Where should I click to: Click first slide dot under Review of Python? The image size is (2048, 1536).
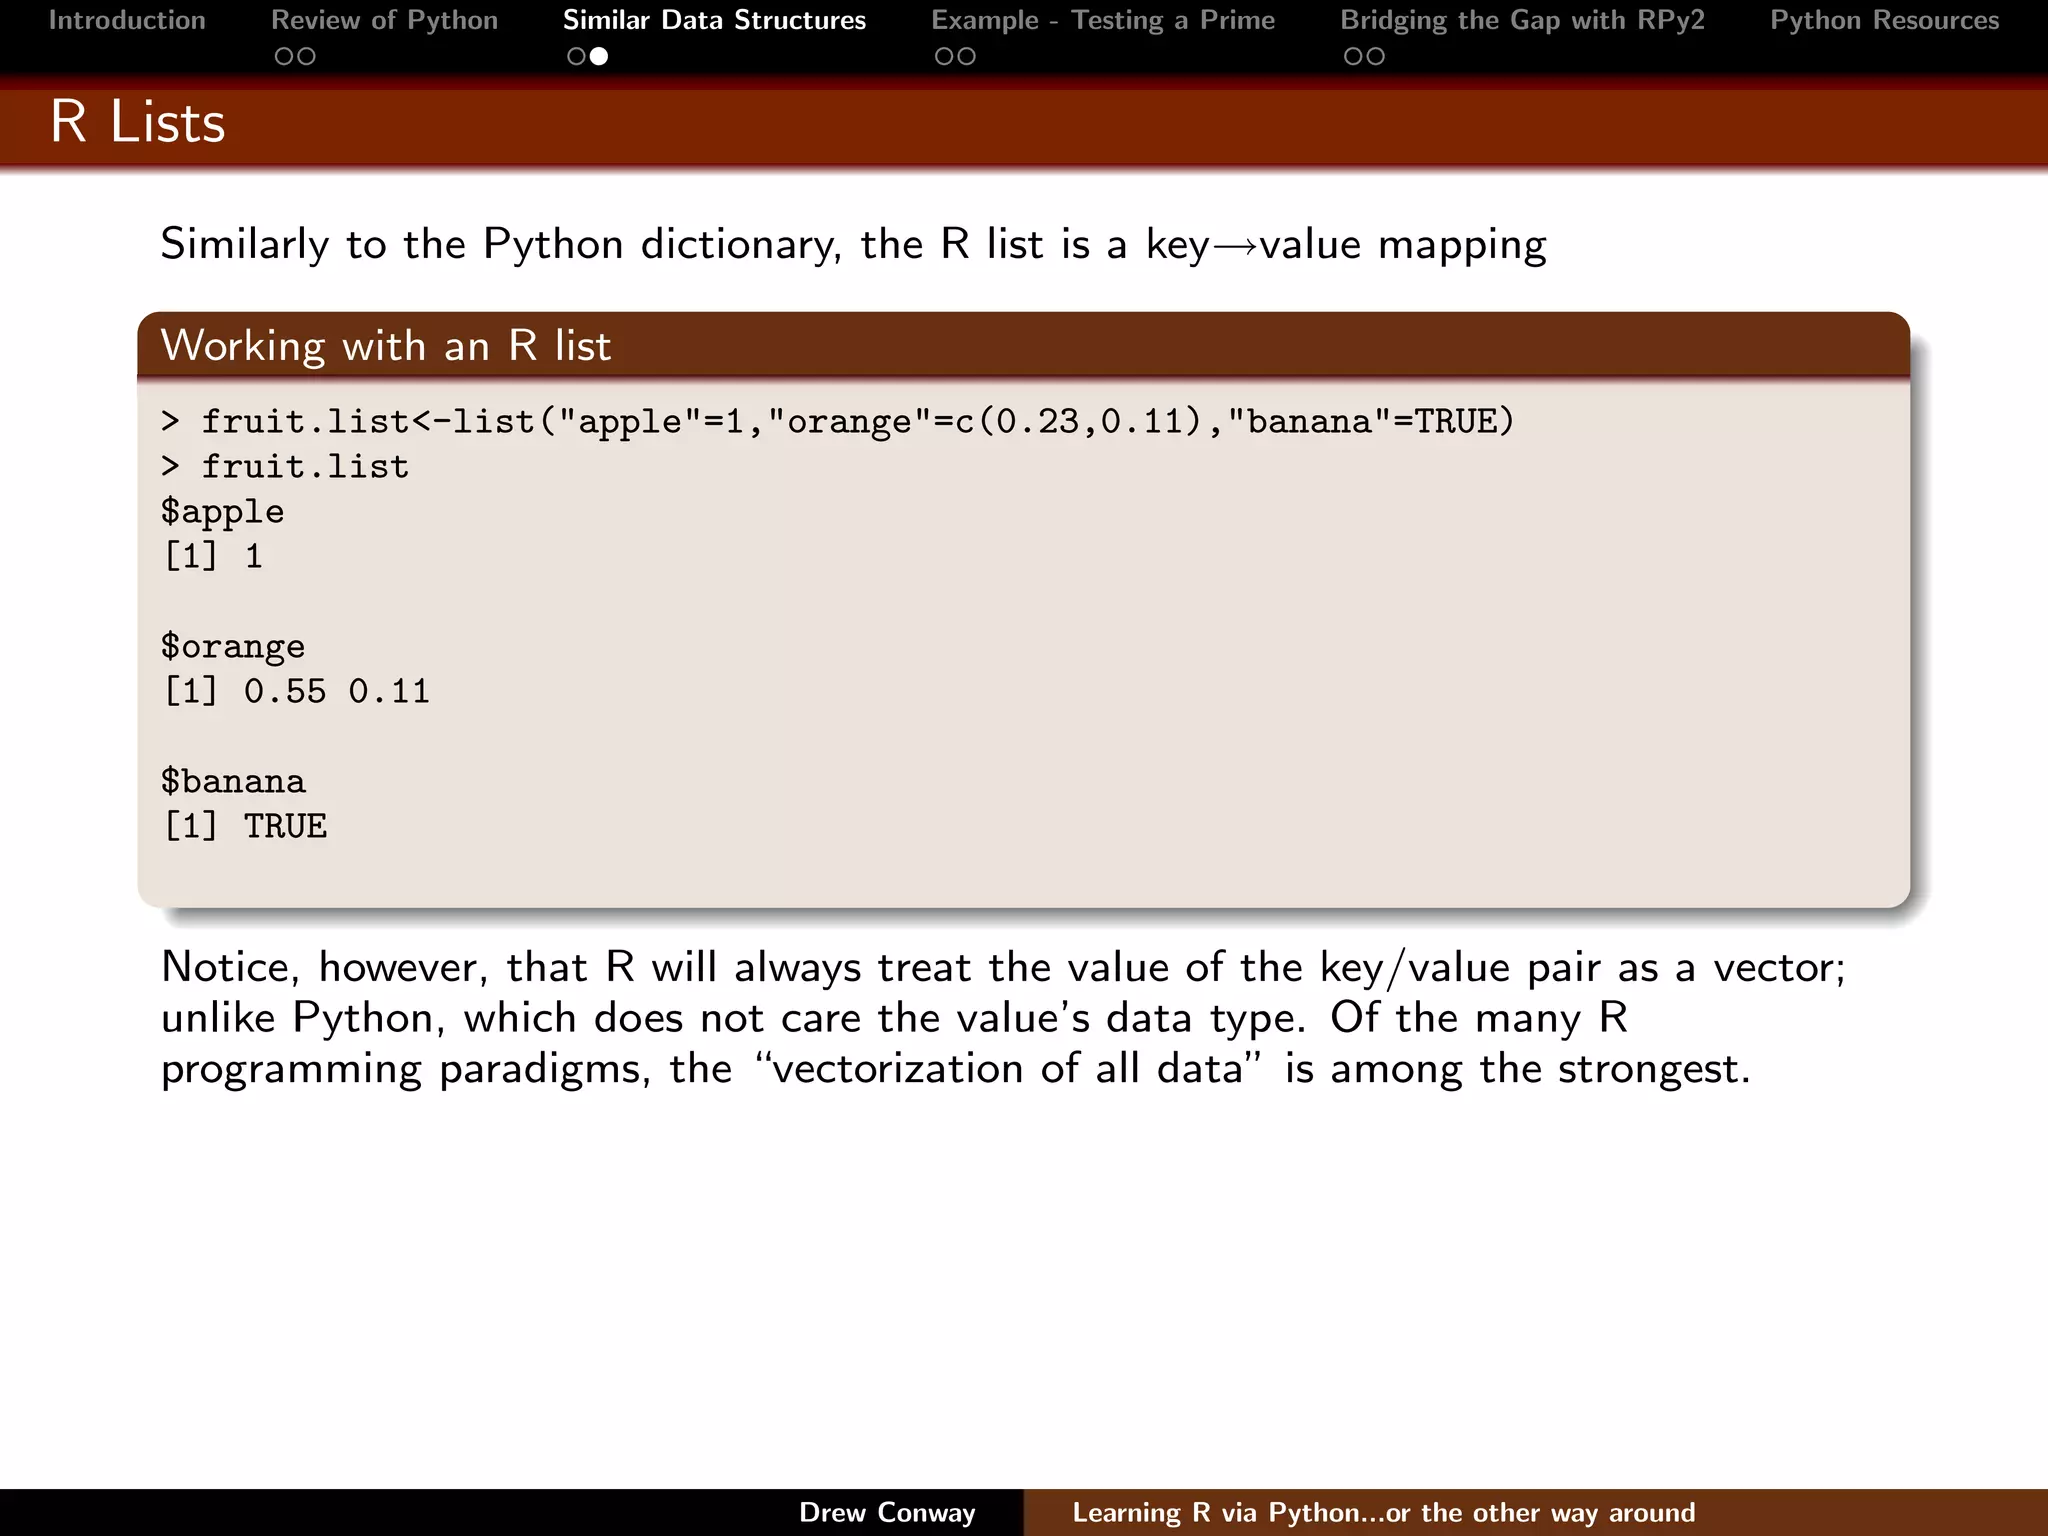coord(284,57)
